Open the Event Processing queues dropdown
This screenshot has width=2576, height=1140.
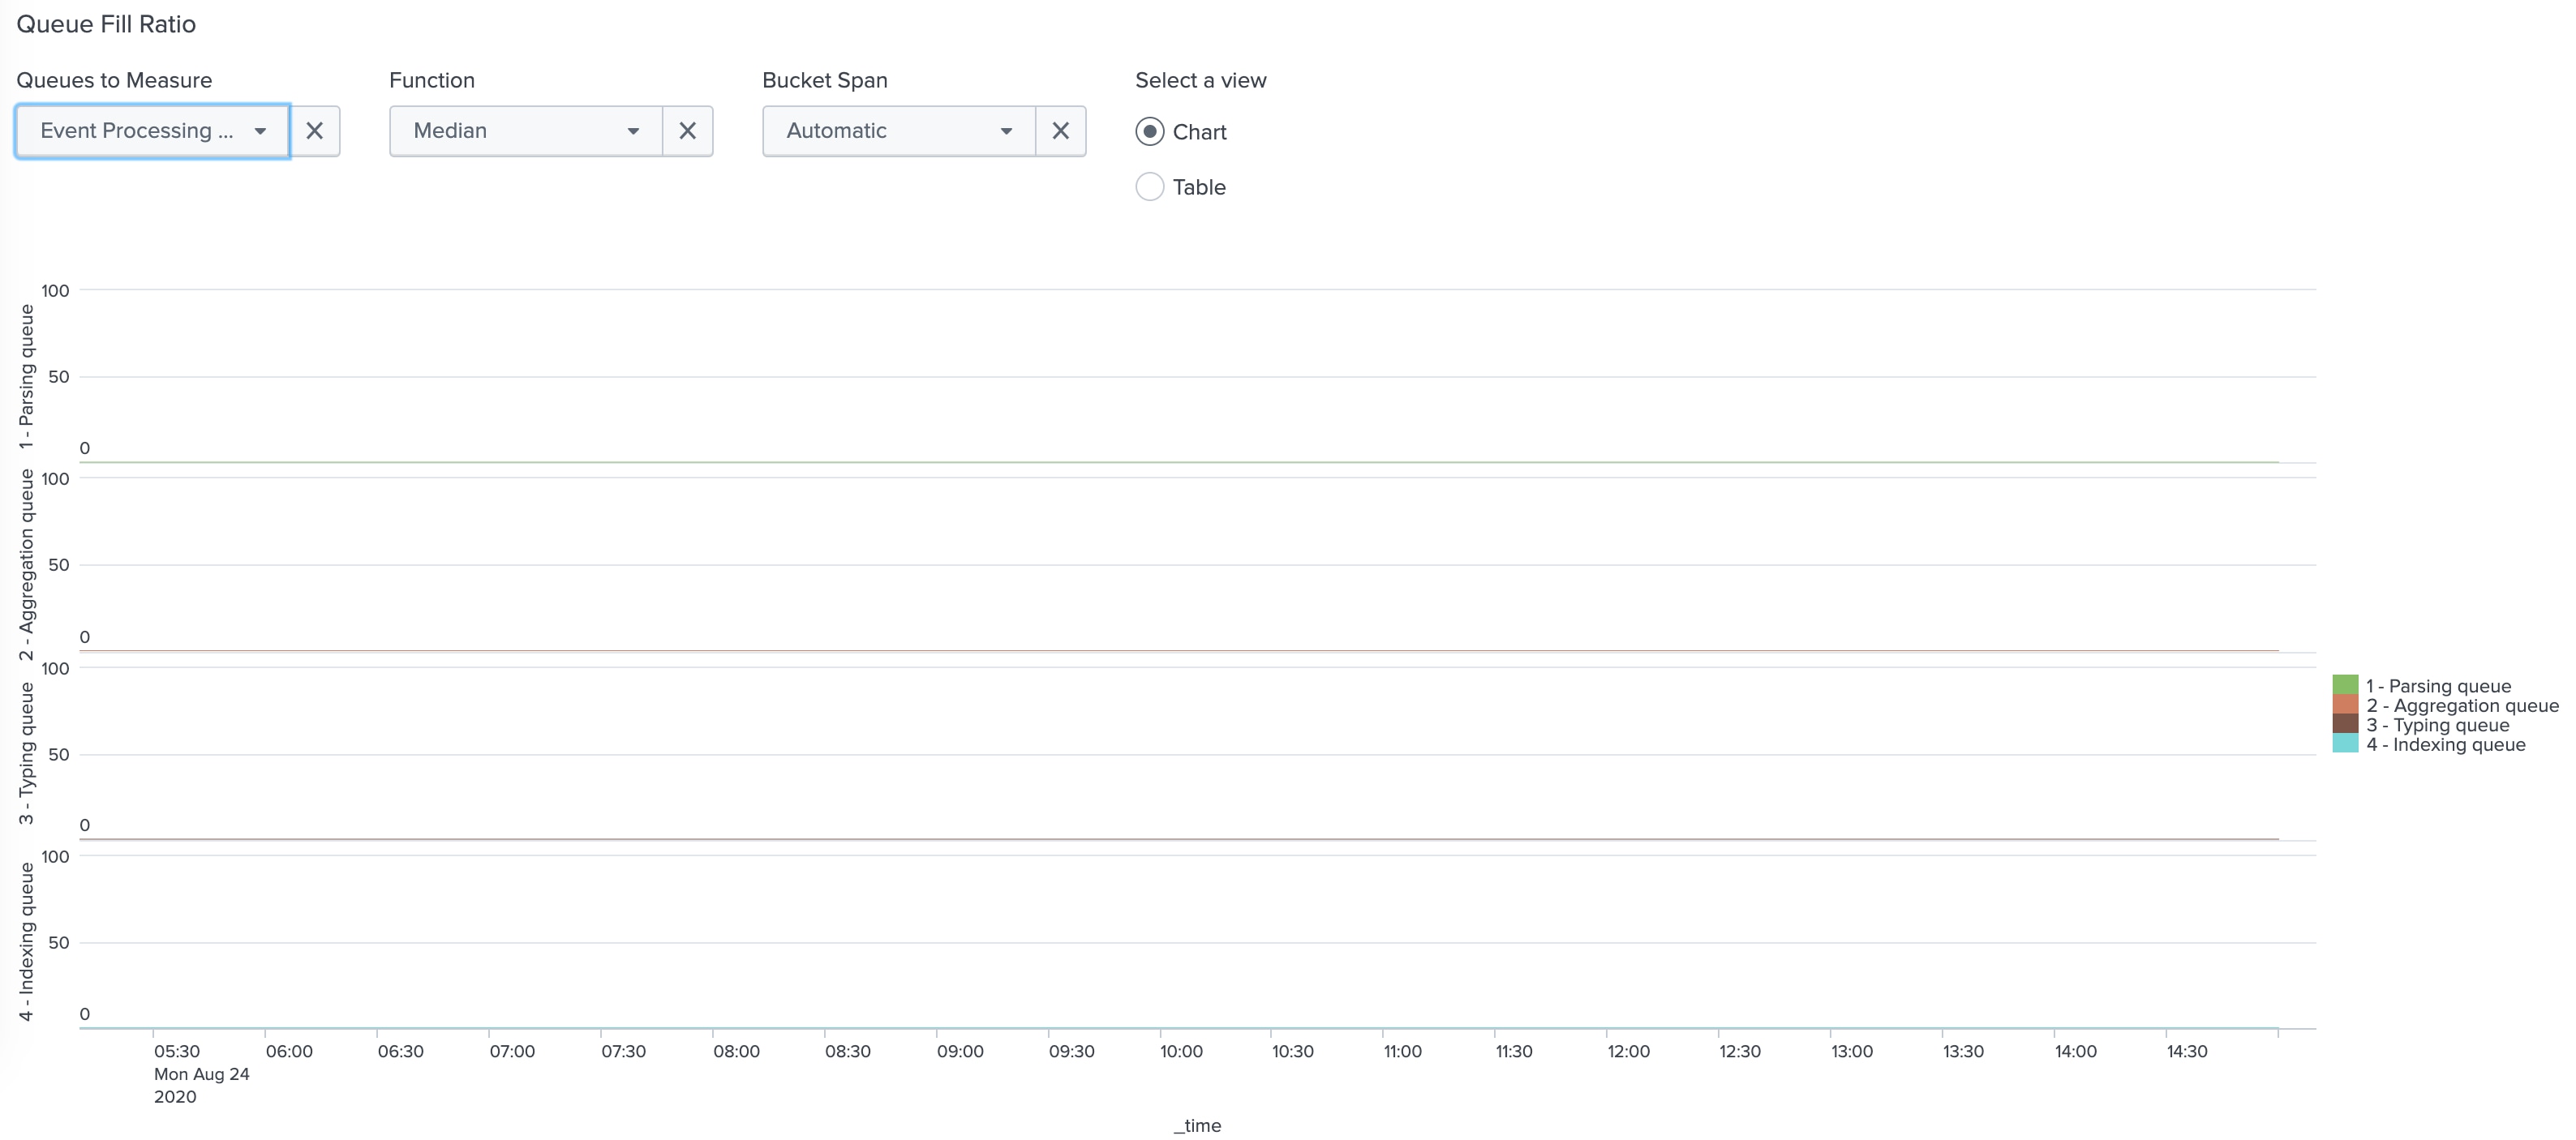152,131
